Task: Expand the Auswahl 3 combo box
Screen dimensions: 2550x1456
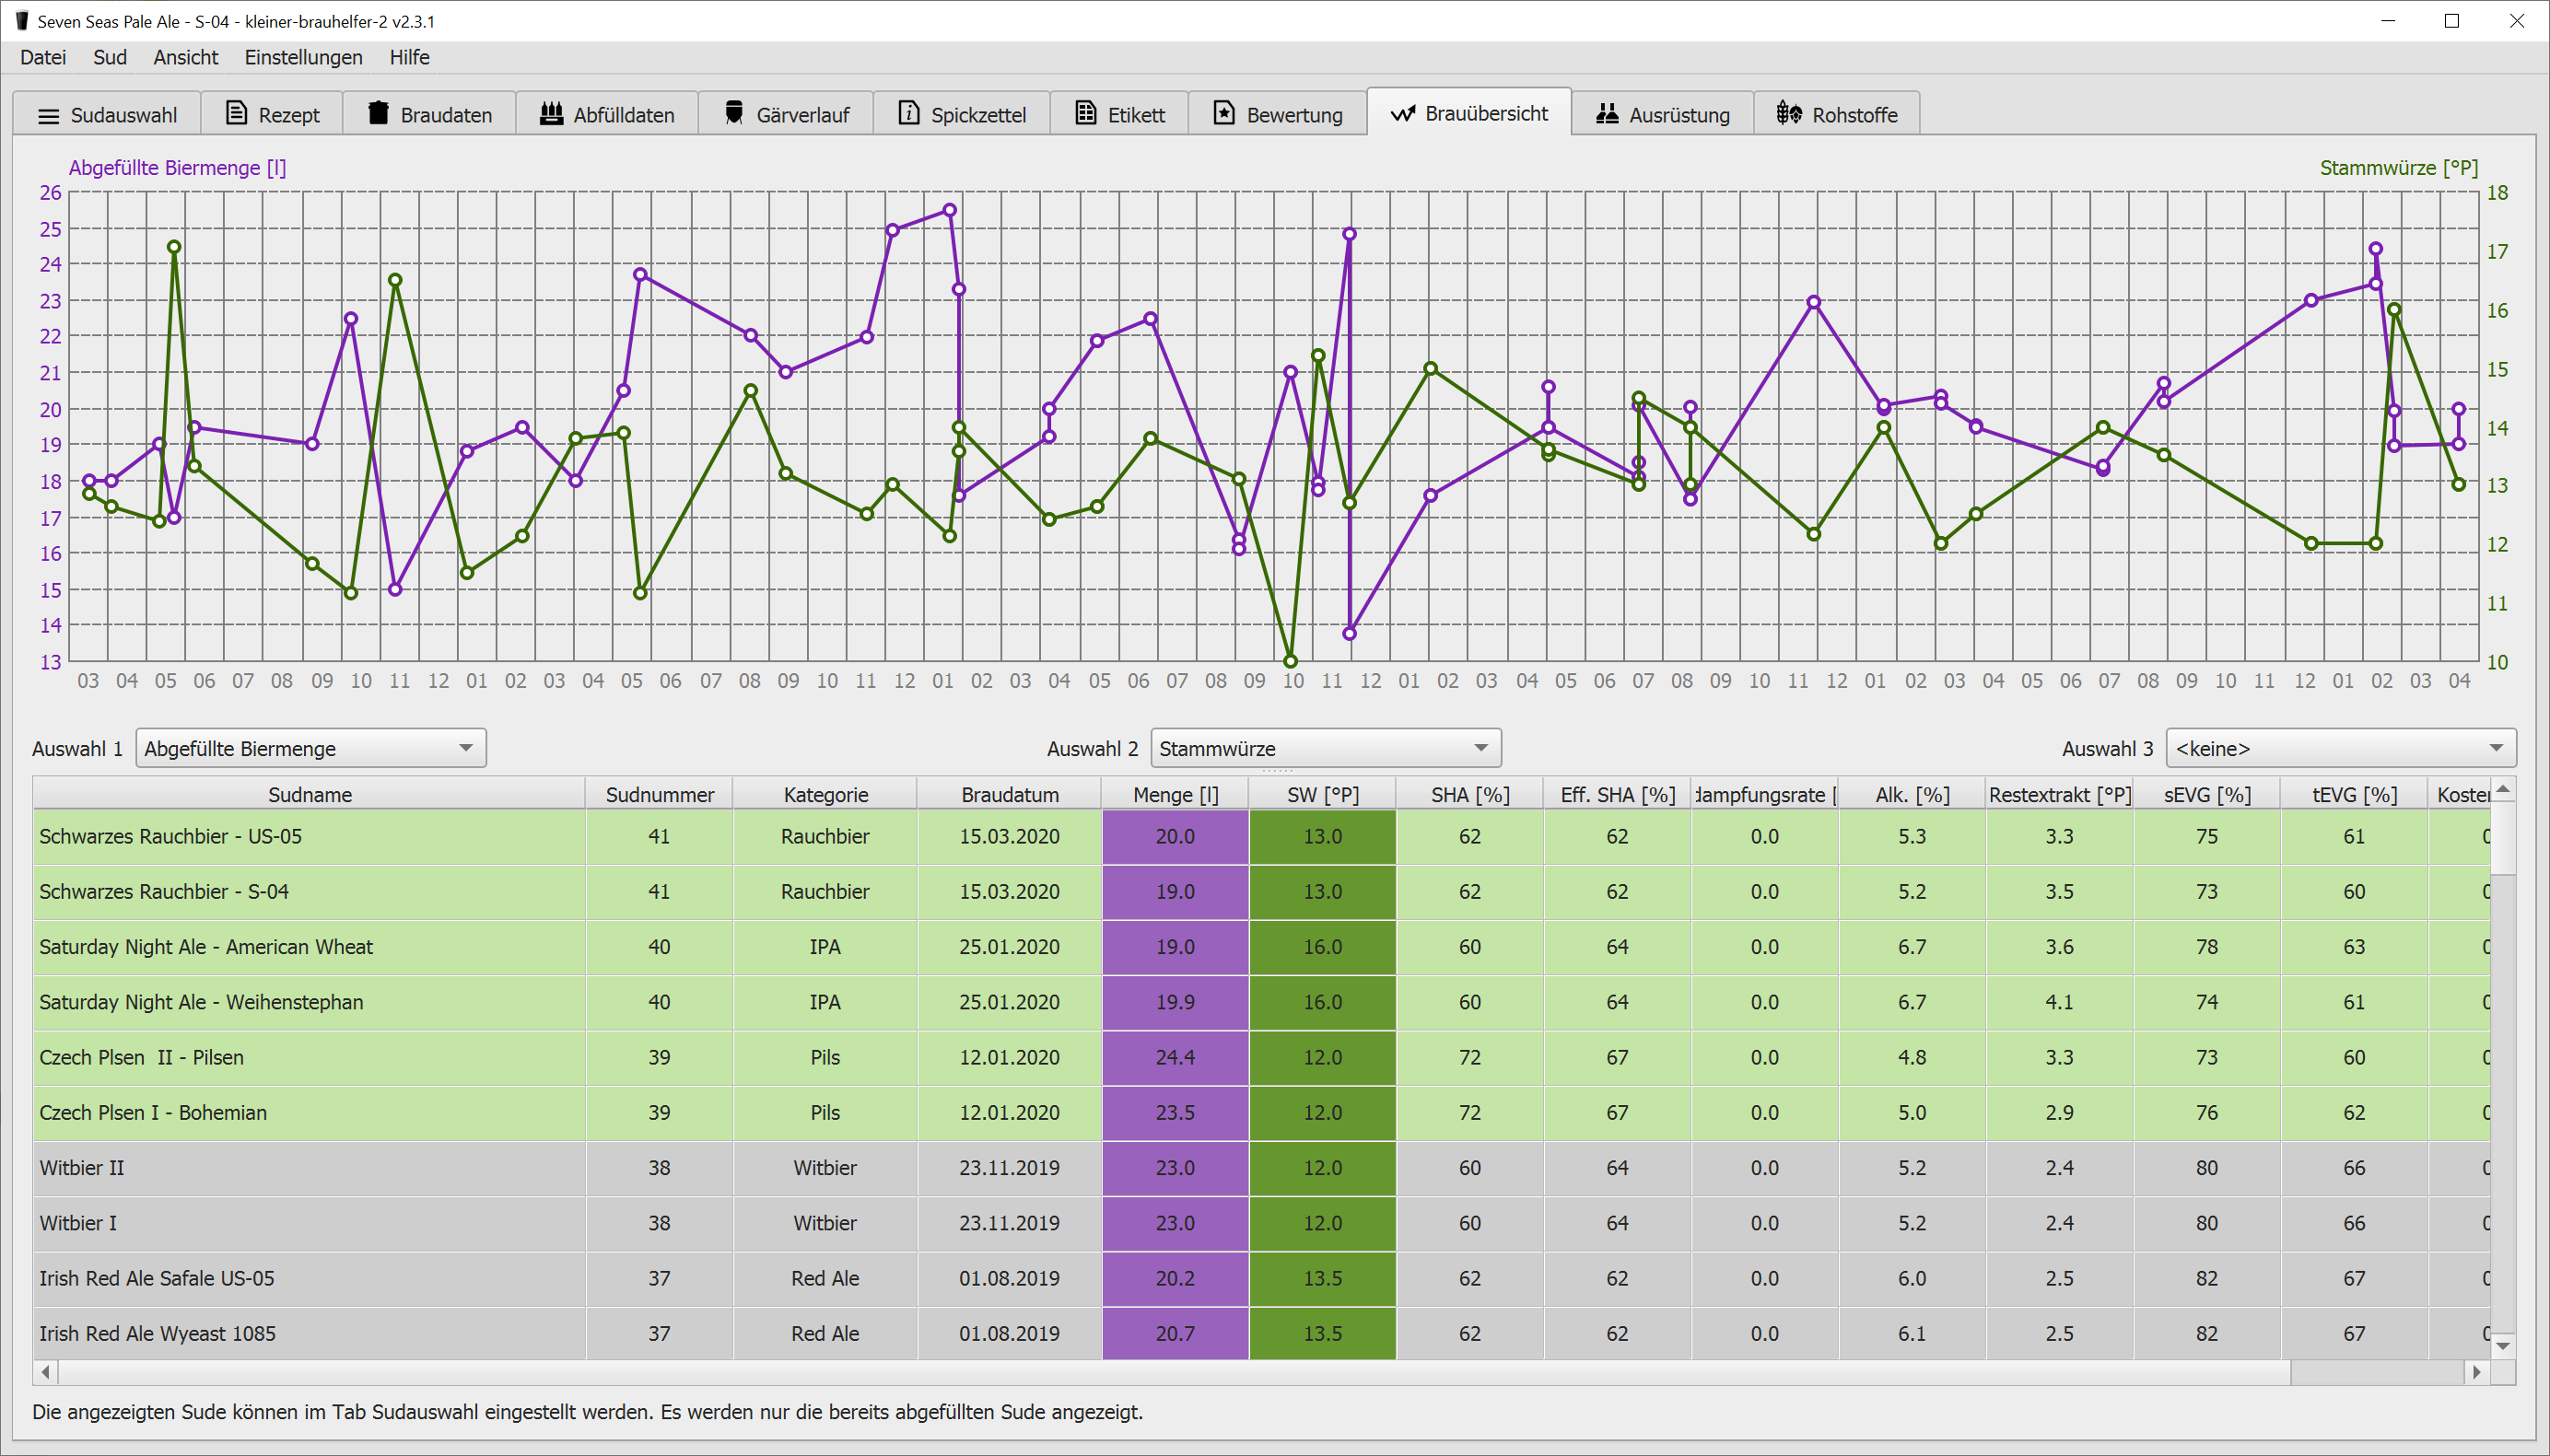Action: click(2340, 748)
